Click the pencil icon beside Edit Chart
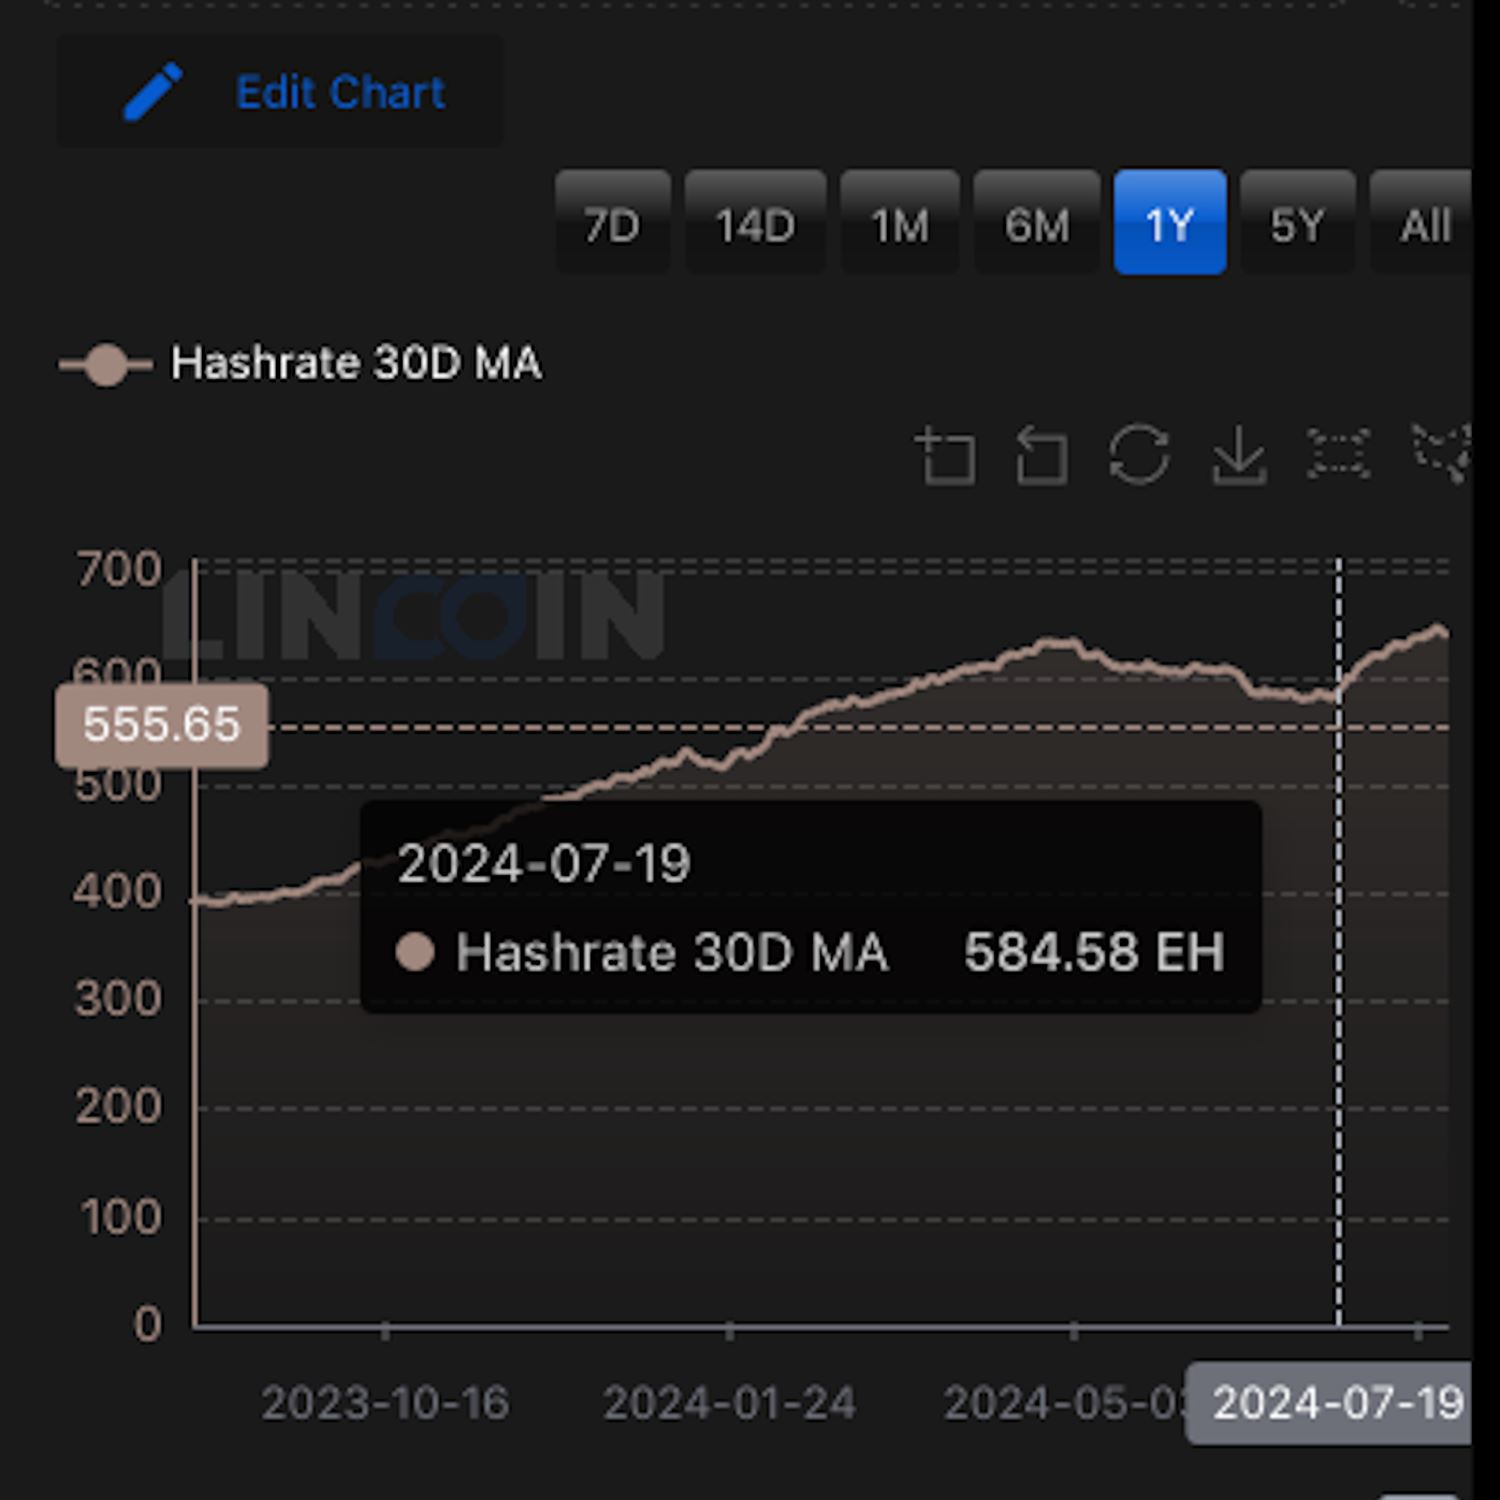 pyautogui.click(x=153, y=92)
